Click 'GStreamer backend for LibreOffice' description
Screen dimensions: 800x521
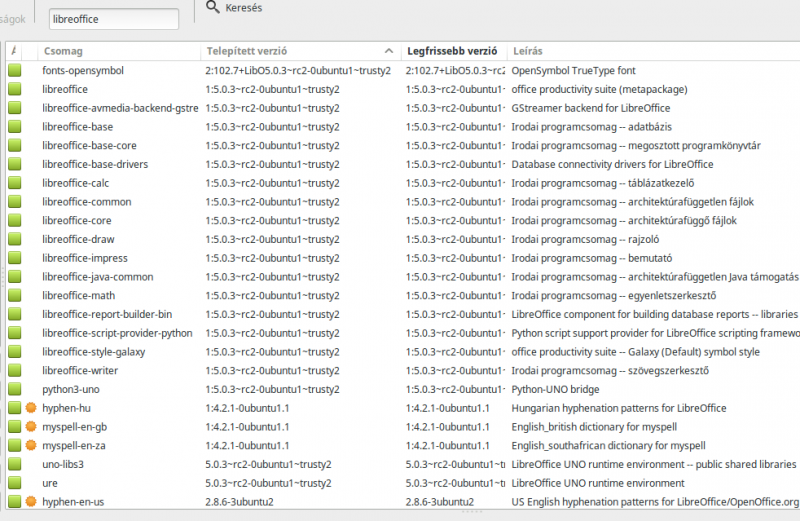point(591,108)
